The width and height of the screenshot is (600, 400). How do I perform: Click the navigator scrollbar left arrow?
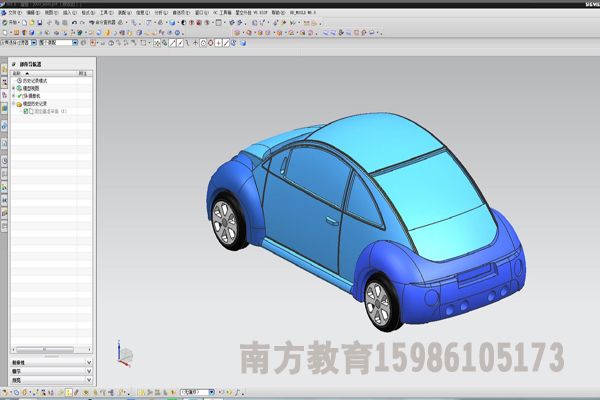pos(13,349)
